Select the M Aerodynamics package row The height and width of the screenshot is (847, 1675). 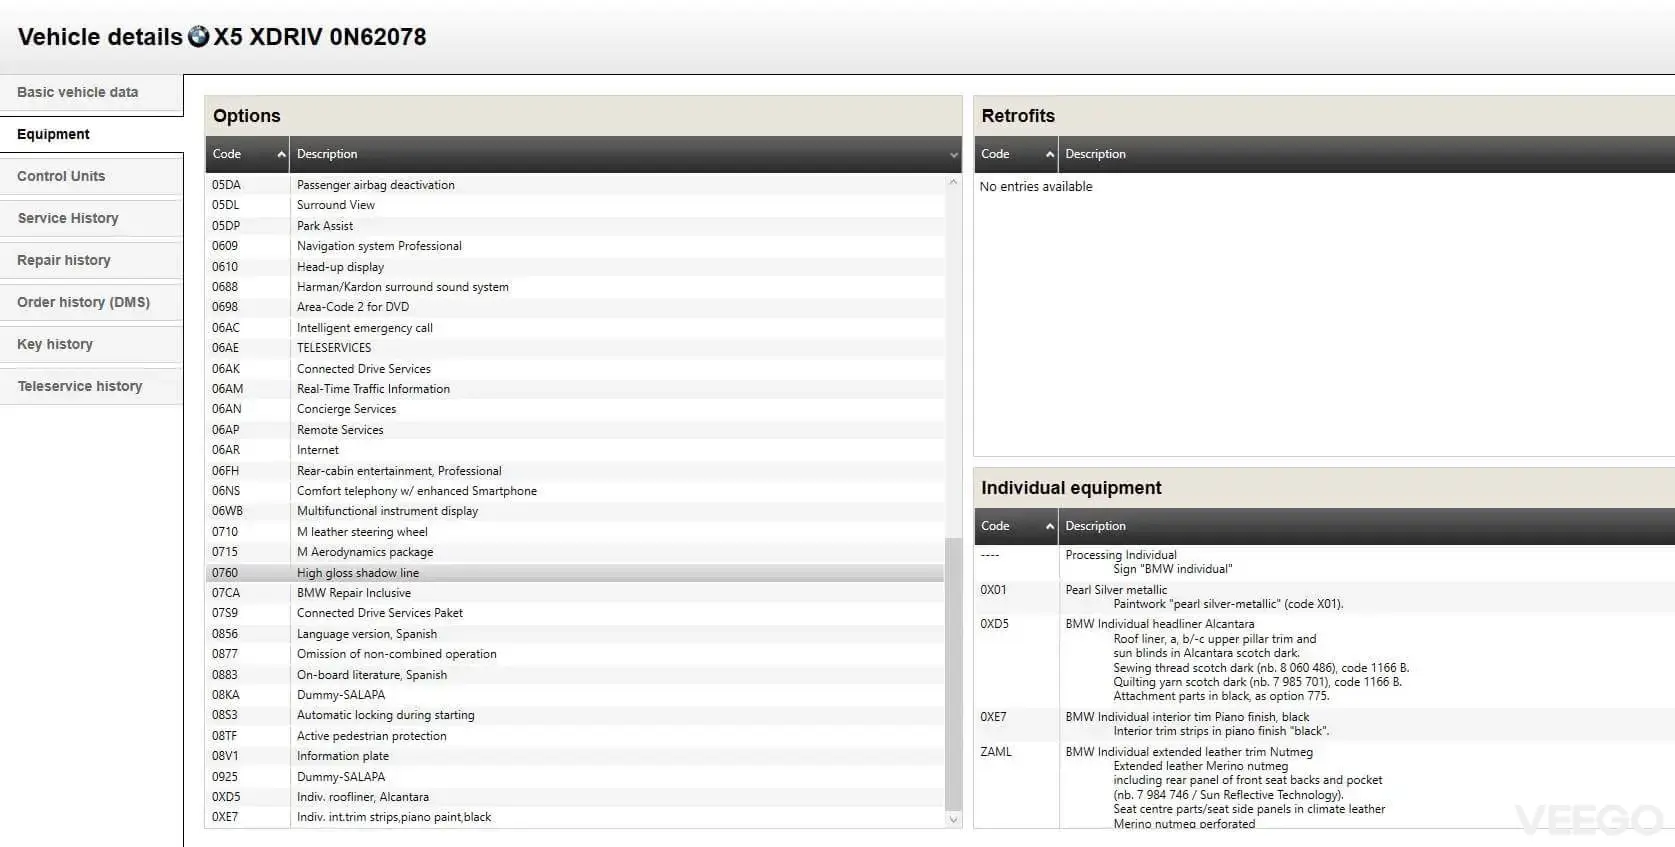point(575,552)
